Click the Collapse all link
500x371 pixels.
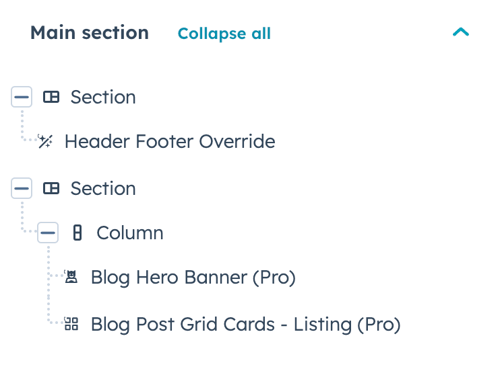click(224, 34)
